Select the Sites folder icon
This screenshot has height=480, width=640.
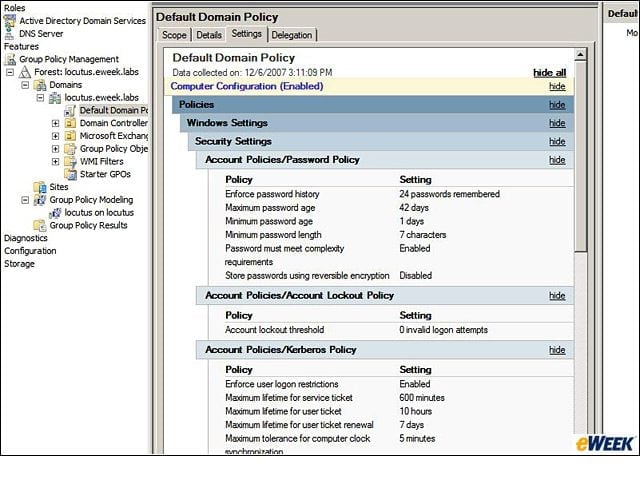click(40, 187)
